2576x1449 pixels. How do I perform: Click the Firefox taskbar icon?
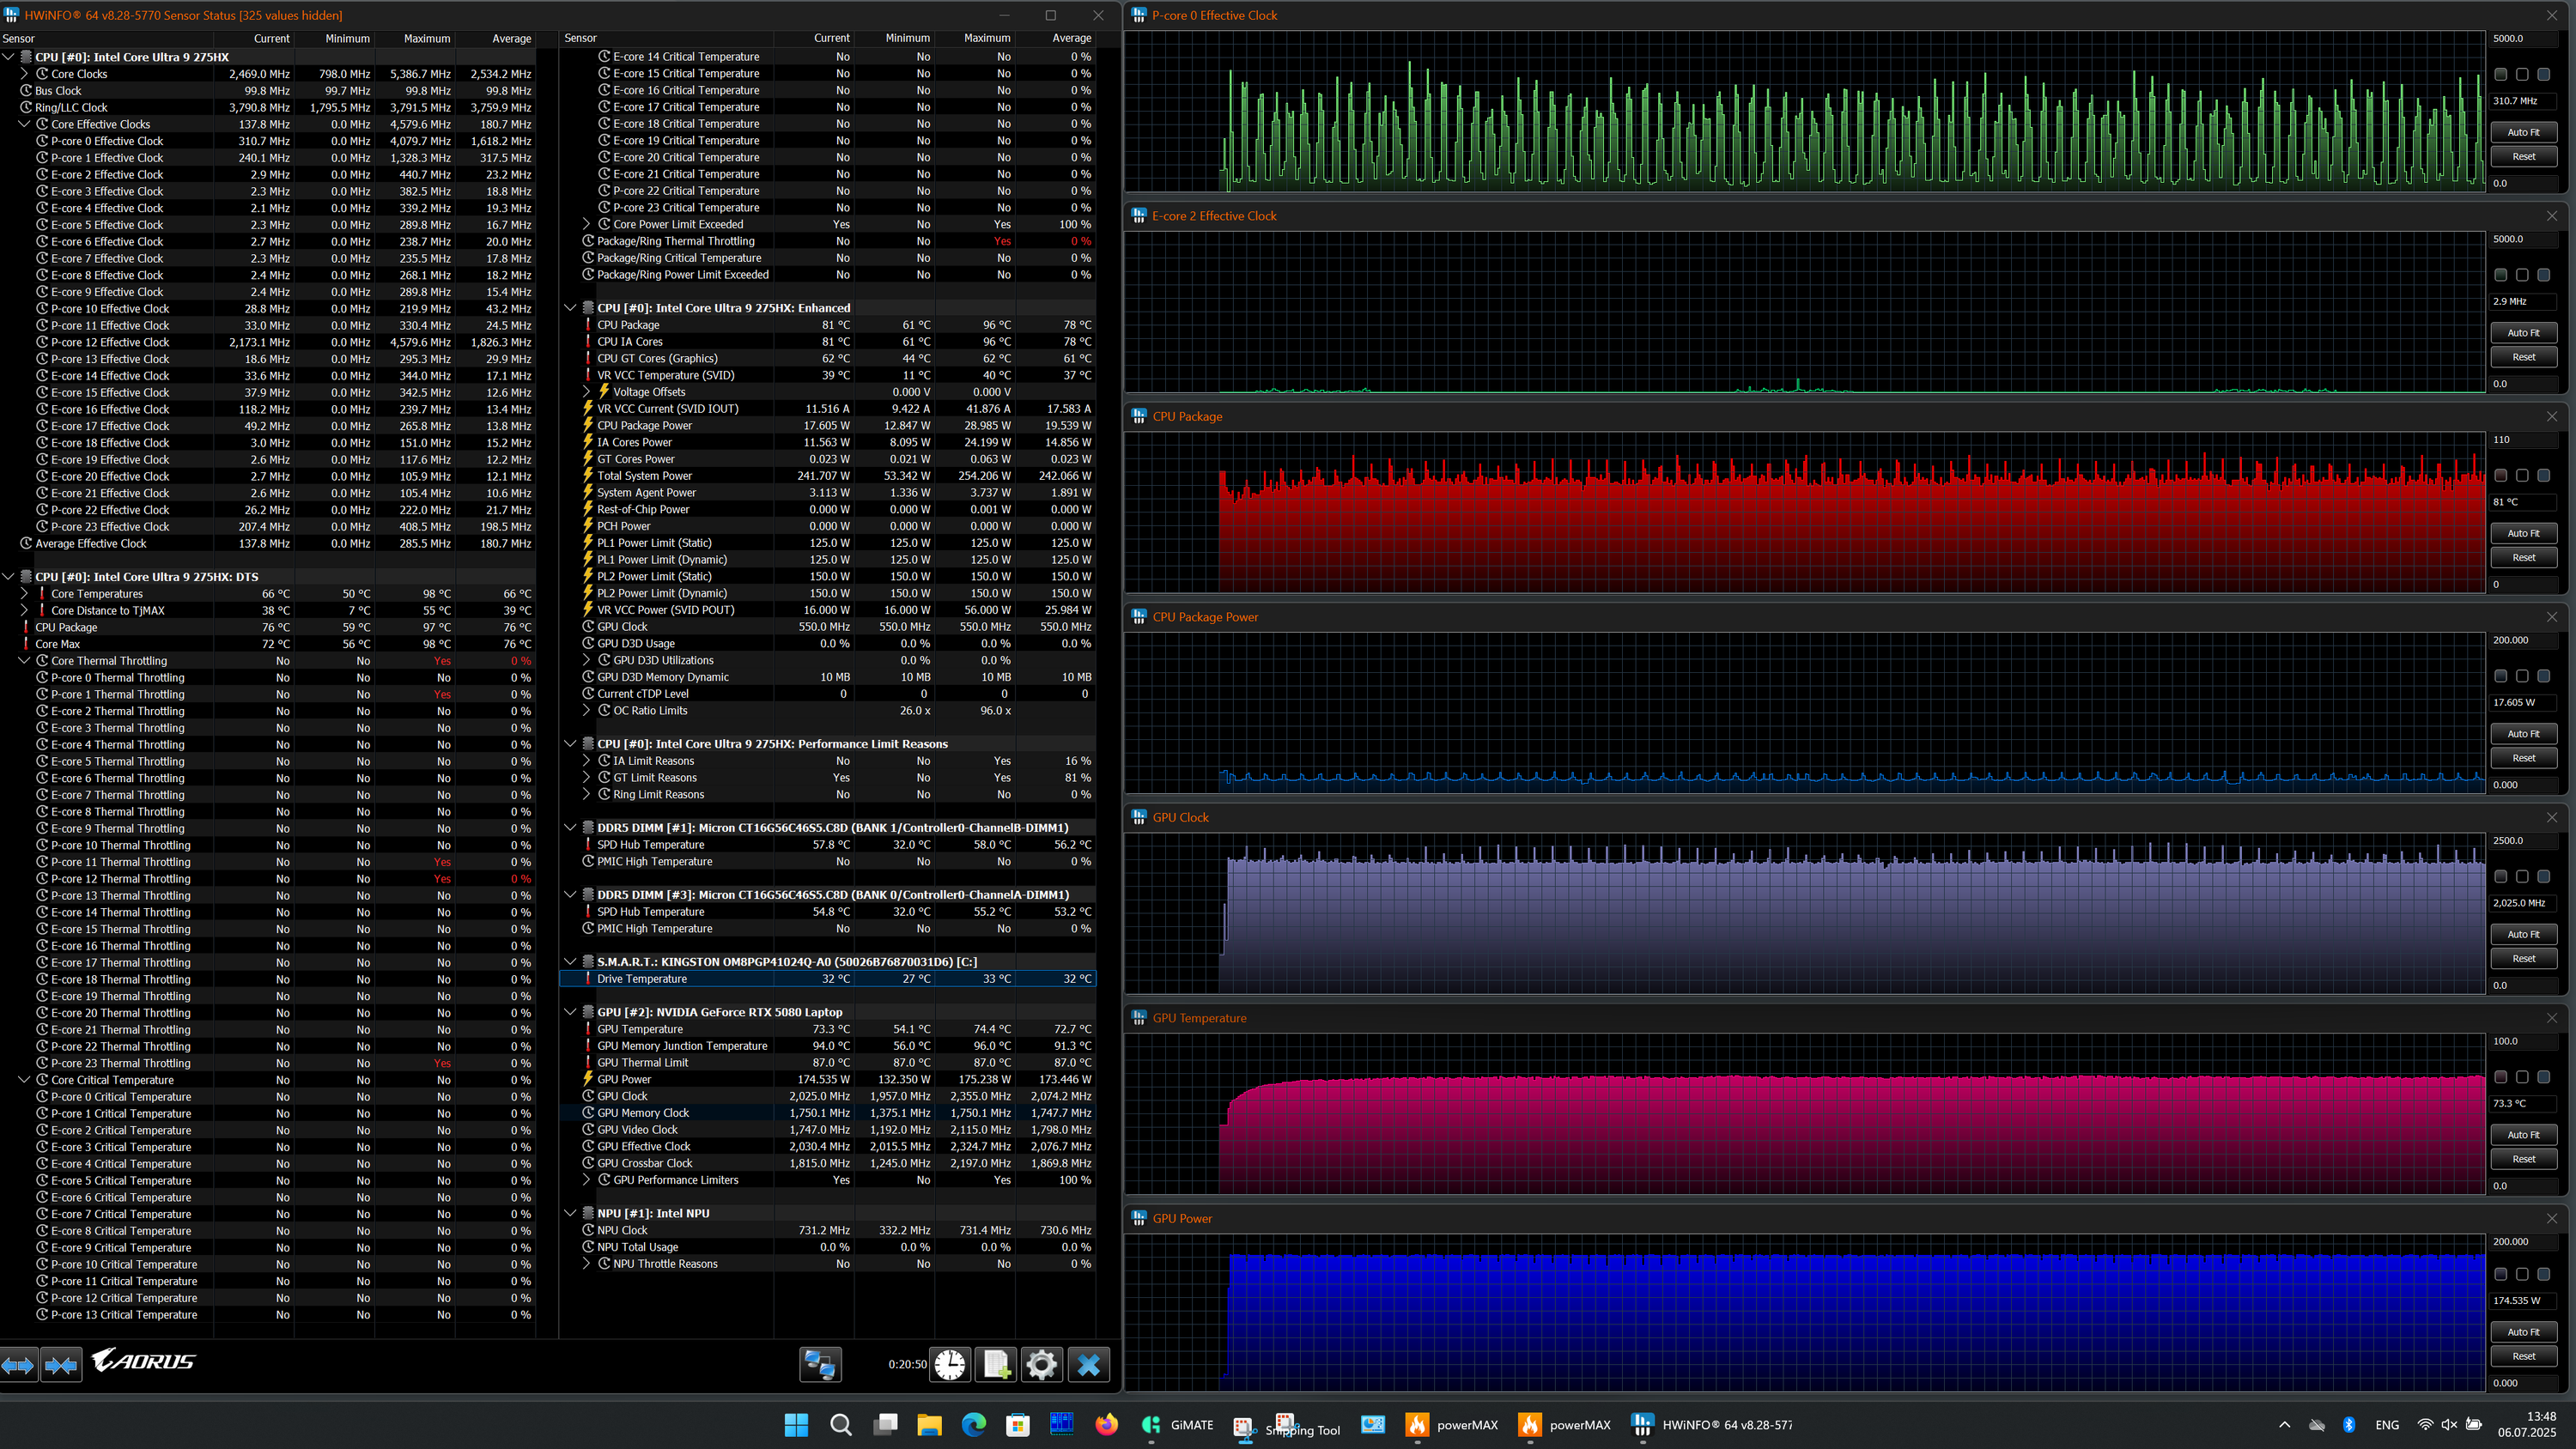pyautogui.click(x=1106, y=1425)
